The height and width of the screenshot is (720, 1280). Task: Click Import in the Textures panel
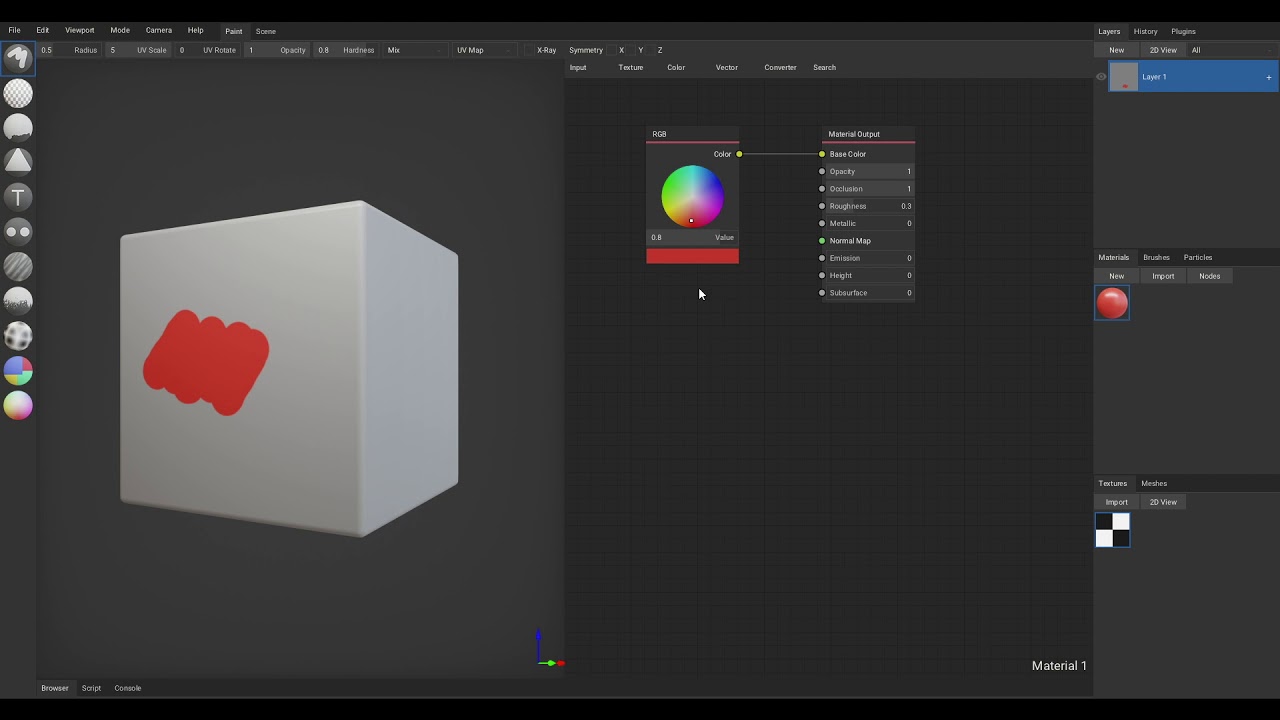[x=1116, y=502]
